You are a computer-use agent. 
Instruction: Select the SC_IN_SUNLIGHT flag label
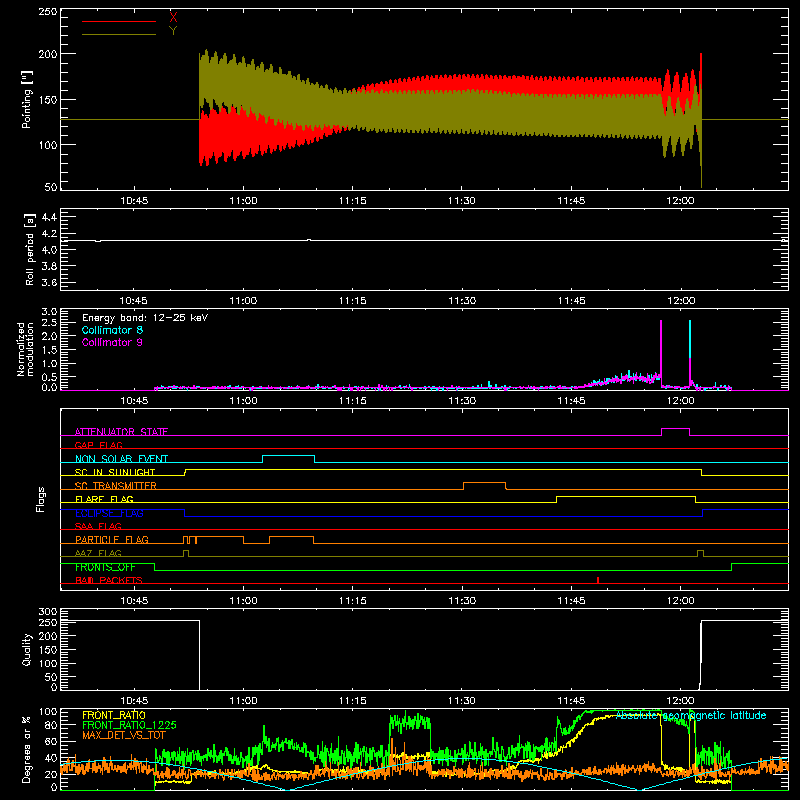[x=115, y=472]
